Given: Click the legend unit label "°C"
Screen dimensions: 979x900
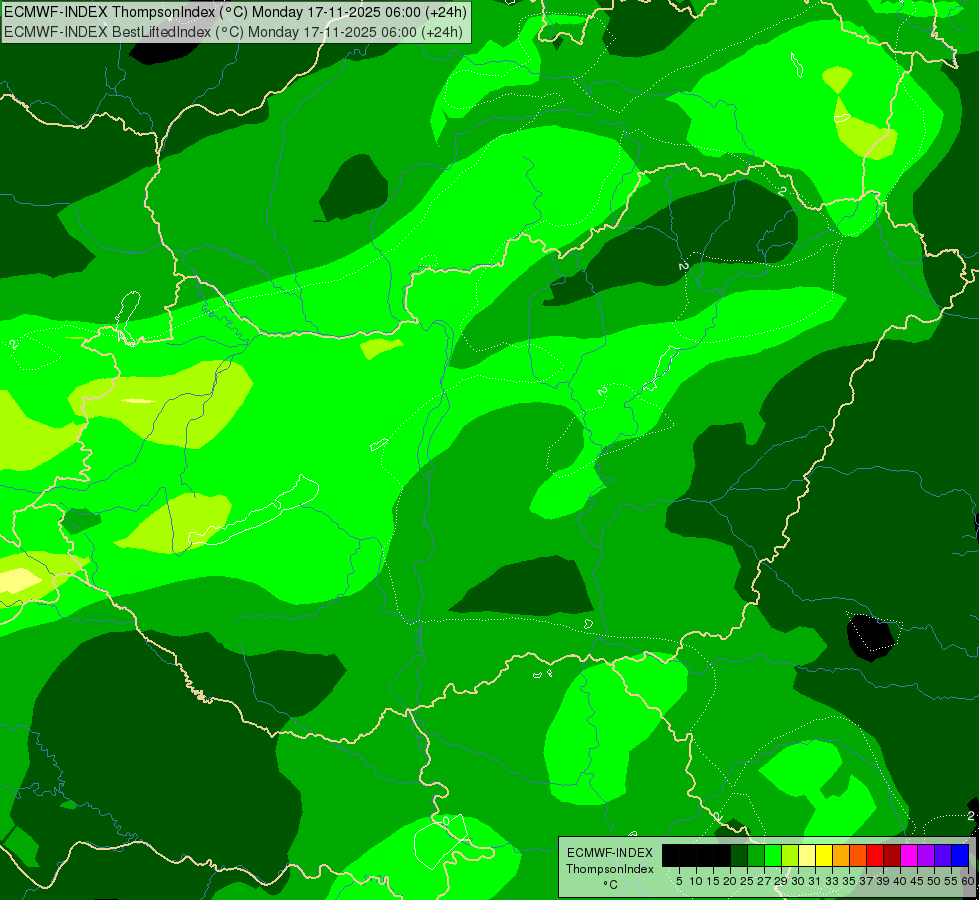Looking at the screenshot, I should click(x=611, y=885).
